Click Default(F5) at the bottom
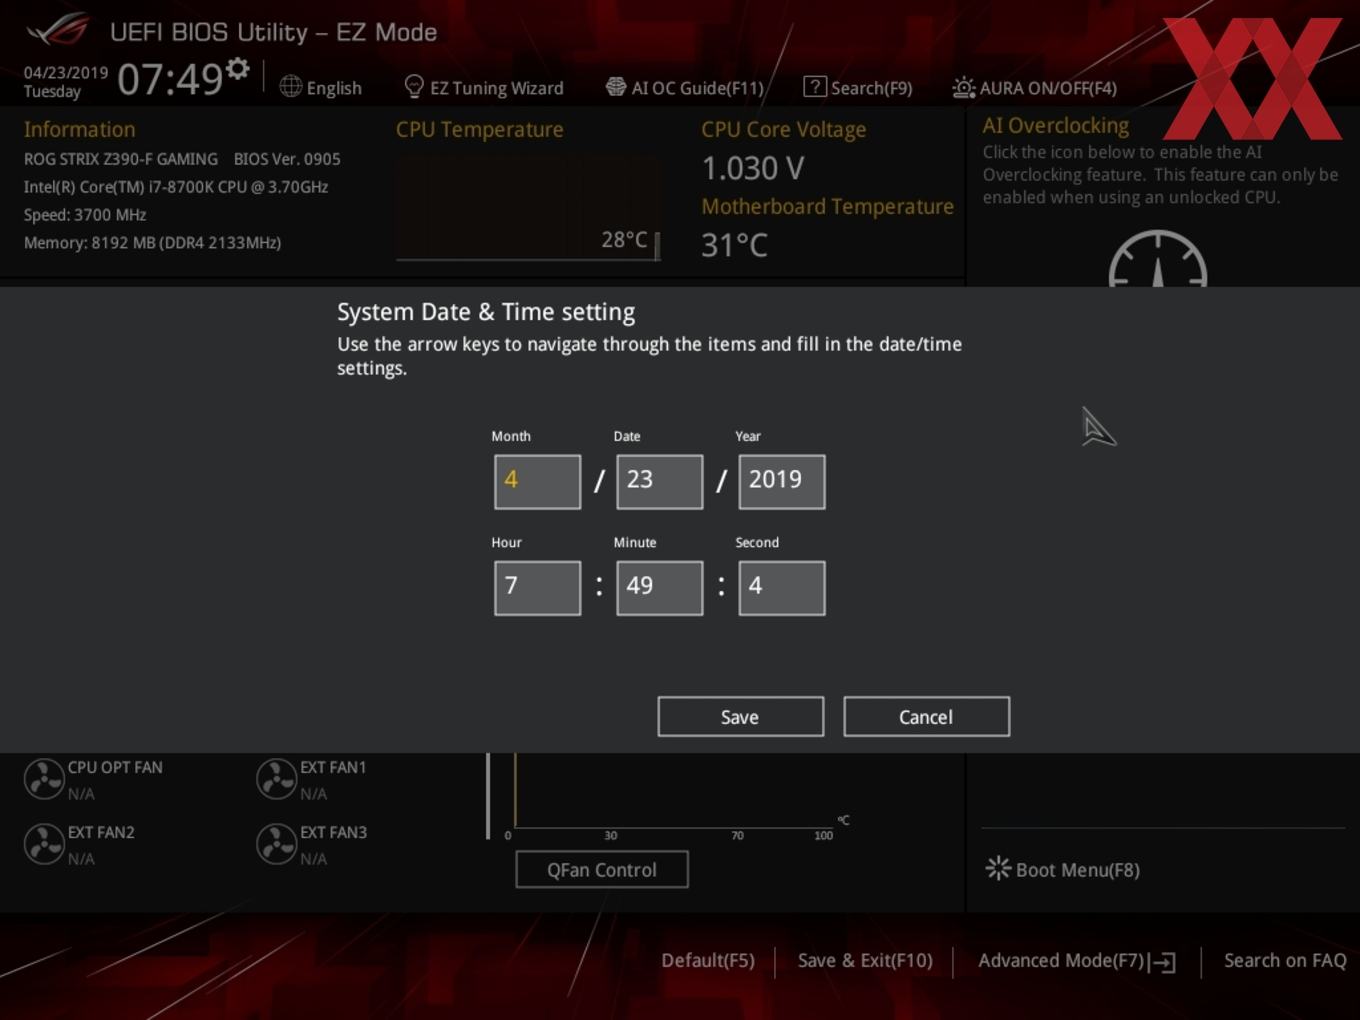1360x1020 pixels. tap(708, 960)
